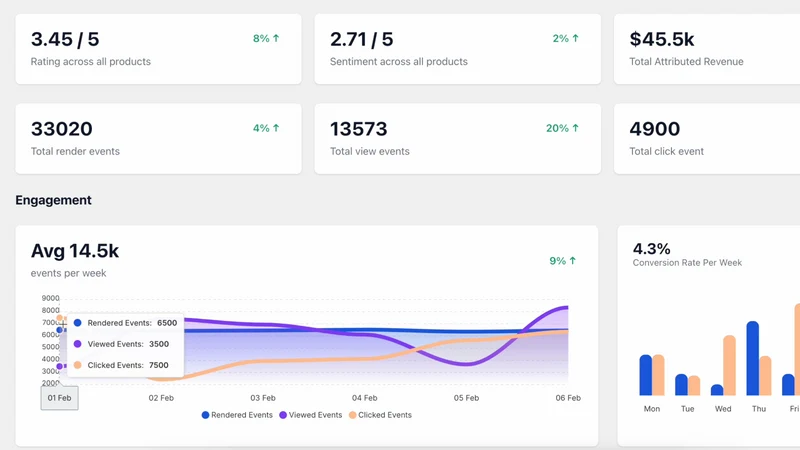The image size is (800, 450).
Task: Click the 2.71 / 5 sentiment value
Action: pyautogui.click(x=362, y=39)
